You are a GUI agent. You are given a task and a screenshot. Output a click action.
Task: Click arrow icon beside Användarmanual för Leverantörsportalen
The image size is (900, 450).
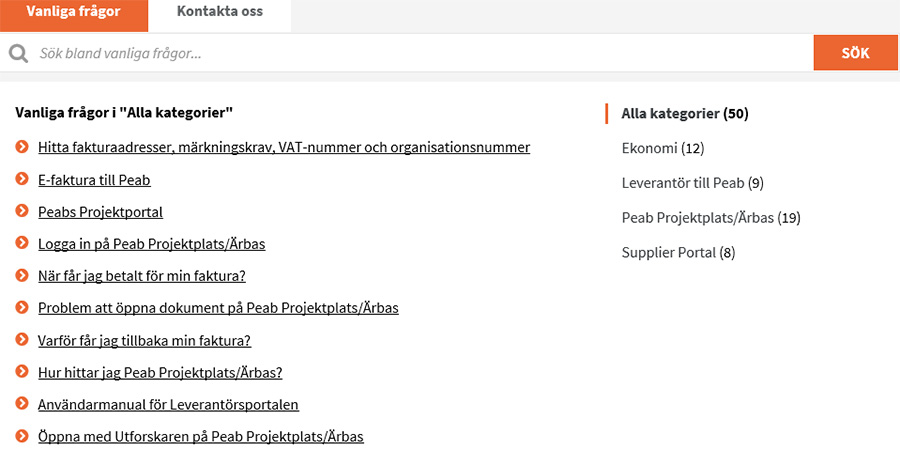click(22, 404)
